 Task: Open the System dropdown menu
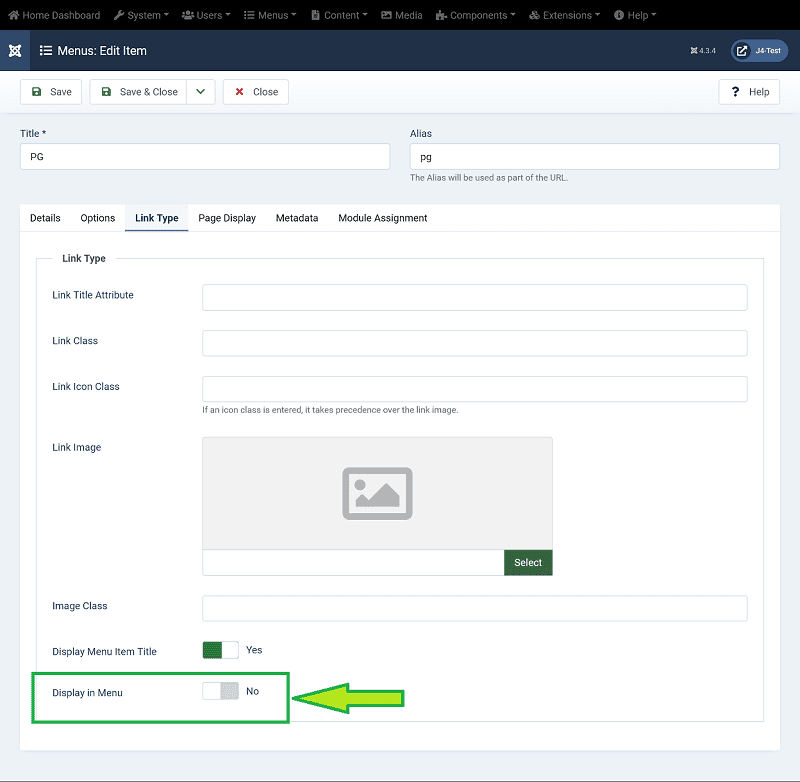140,15
